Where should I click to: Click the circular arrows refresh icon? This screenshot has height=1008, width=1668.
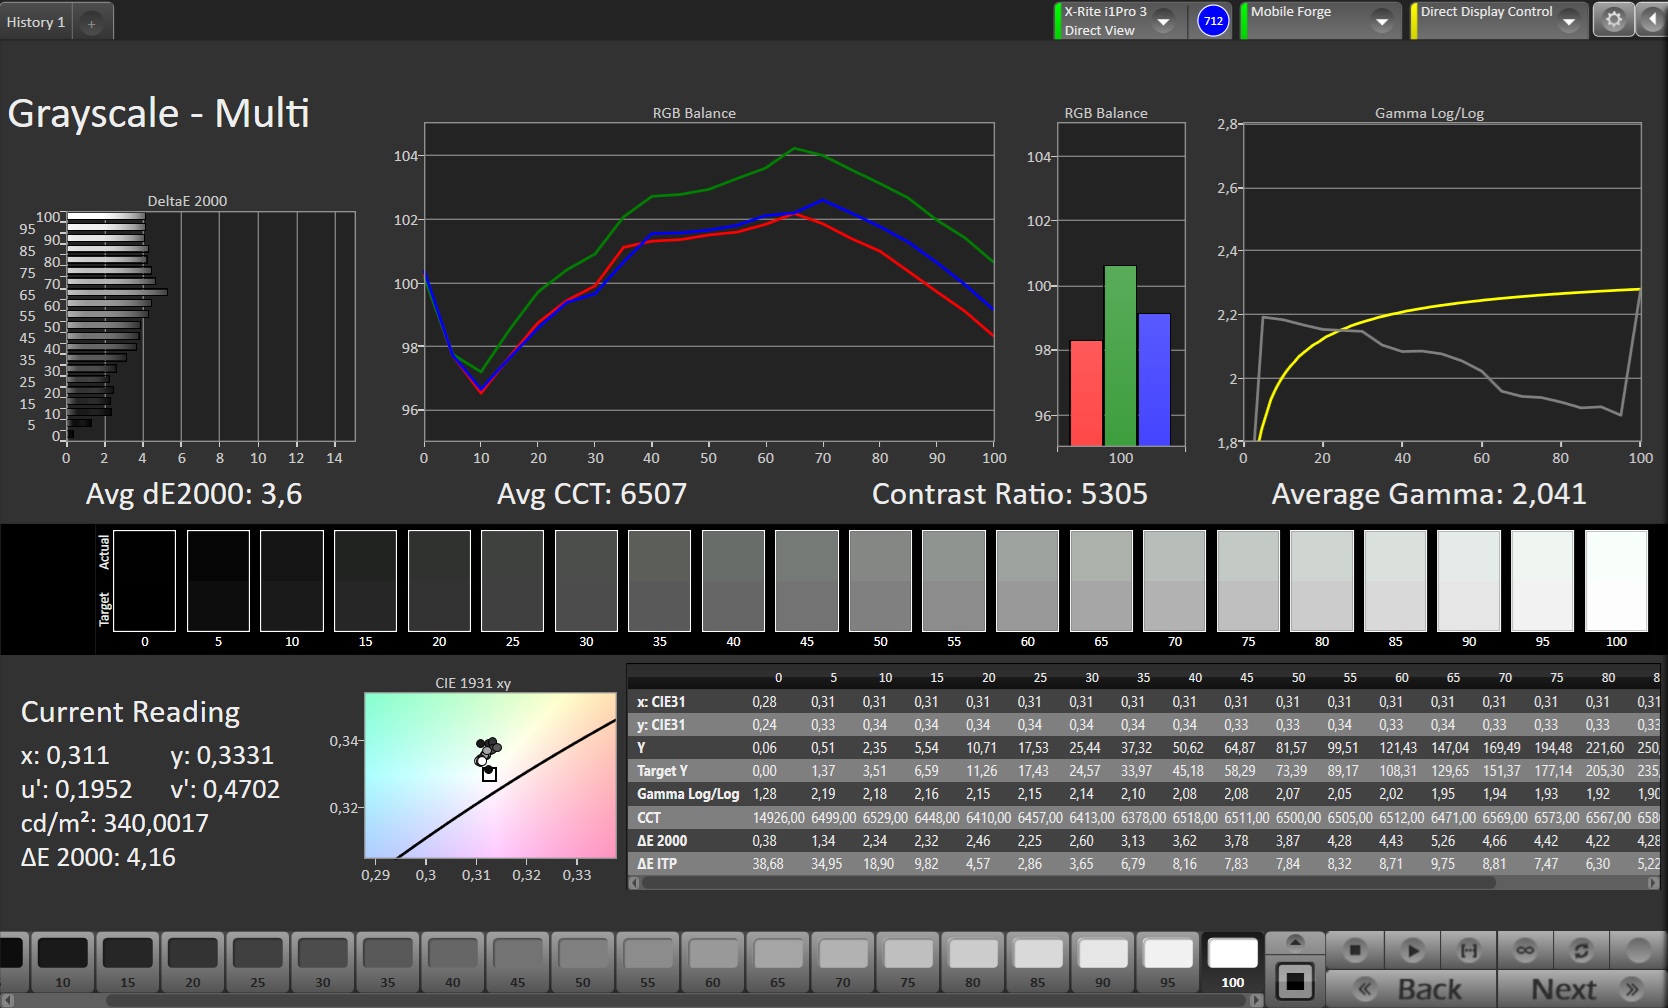[x=1581, y=950]
